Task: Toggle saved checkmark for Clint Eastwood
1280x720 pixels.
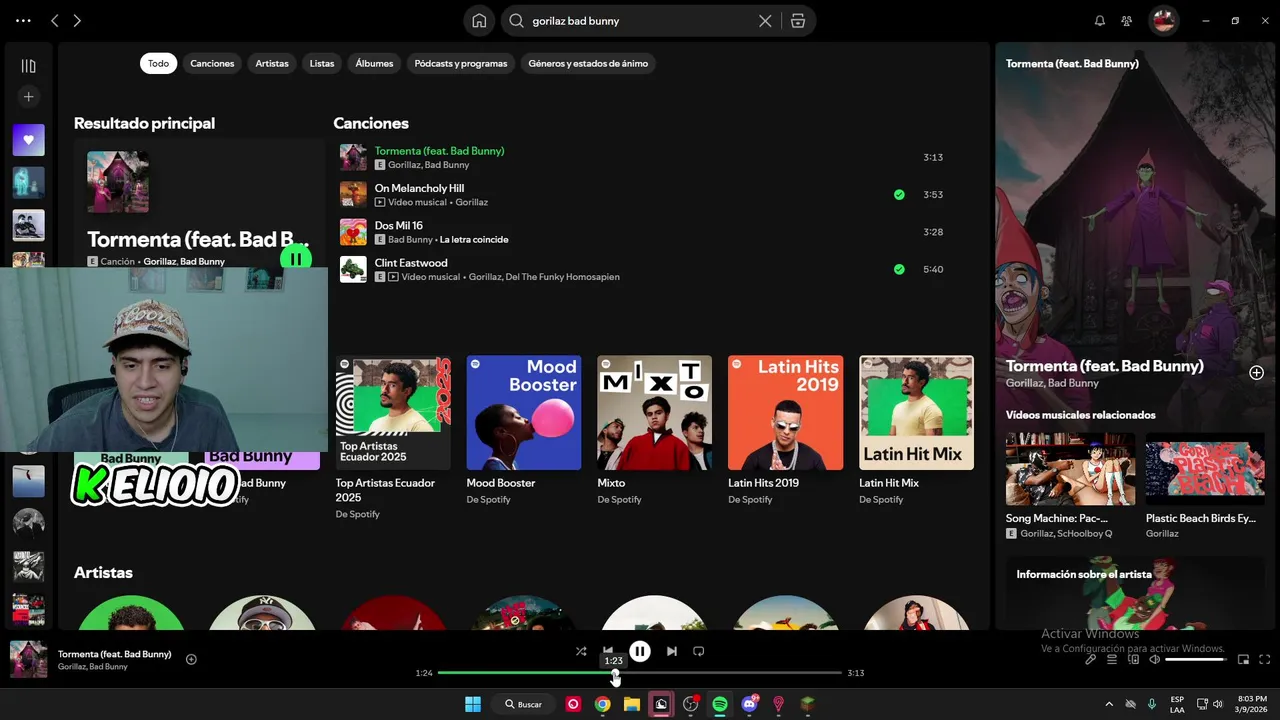Action: (x=899, y=269)
